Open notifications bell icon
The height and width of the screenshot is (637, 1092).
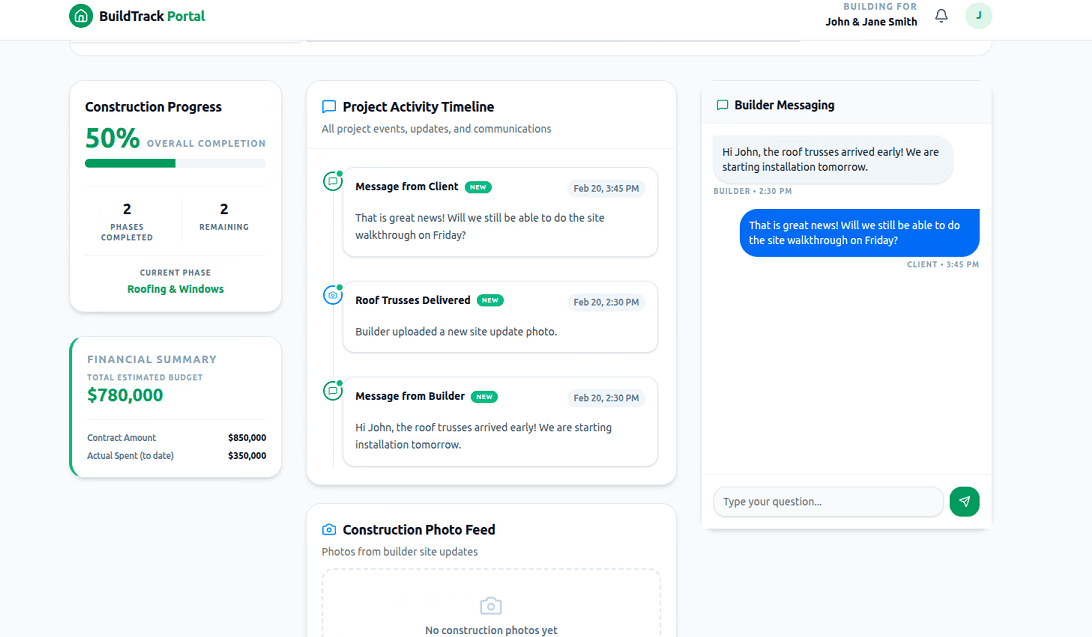click(941, 16)
